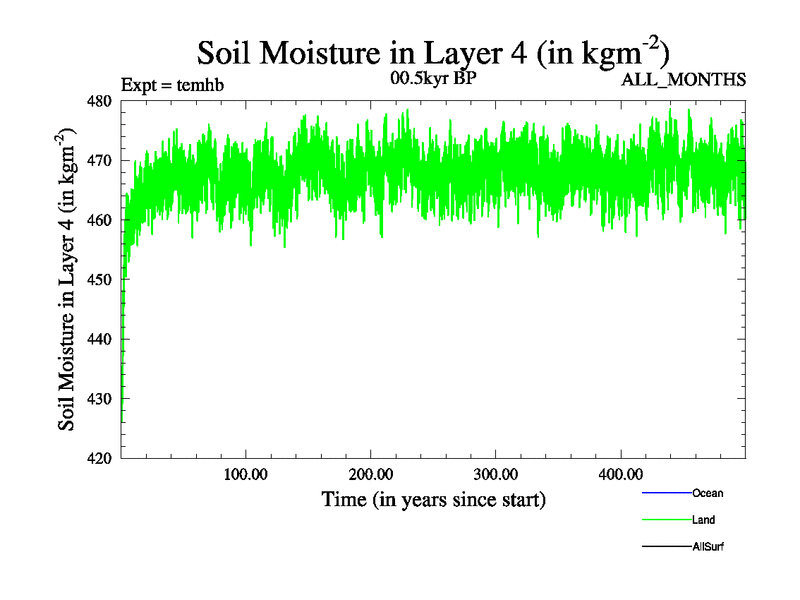Click the vertical y-axis title text
Viewport: 800px width, 600px height.
68,280
